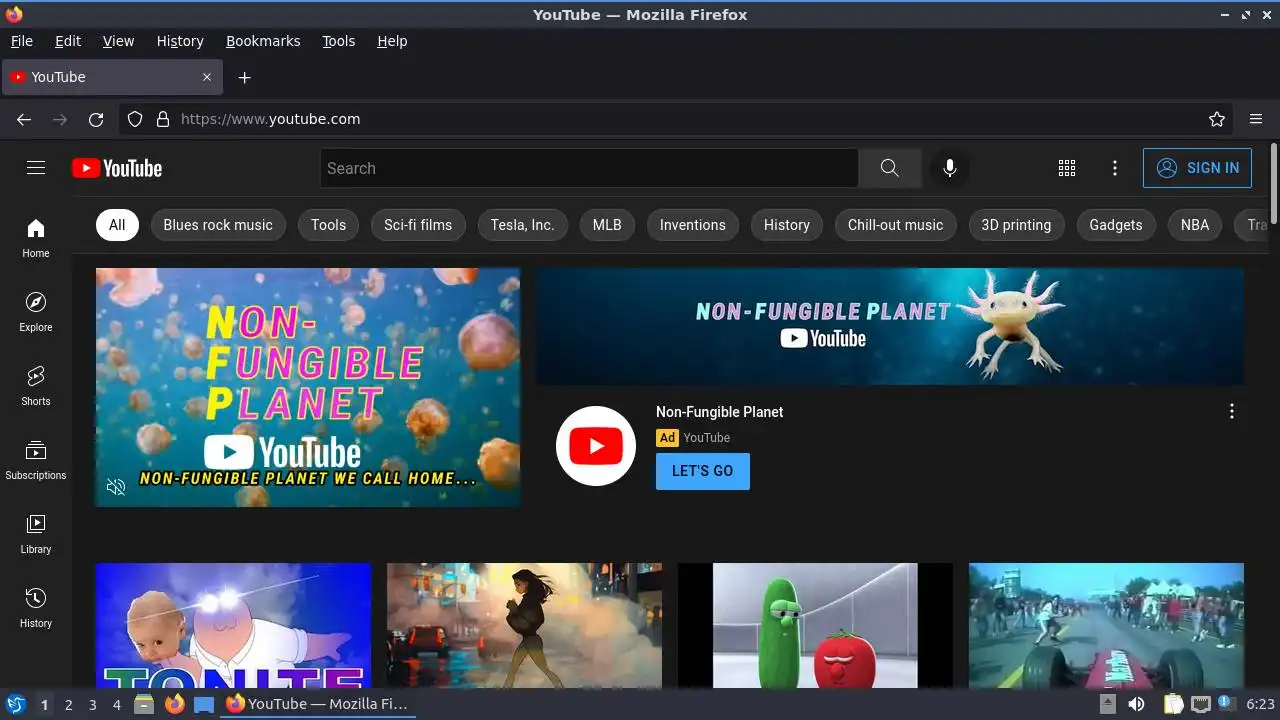Open Firefox application hamburger menu
Viewport: 1280px width, 720px height.
tap(1256, 119)
